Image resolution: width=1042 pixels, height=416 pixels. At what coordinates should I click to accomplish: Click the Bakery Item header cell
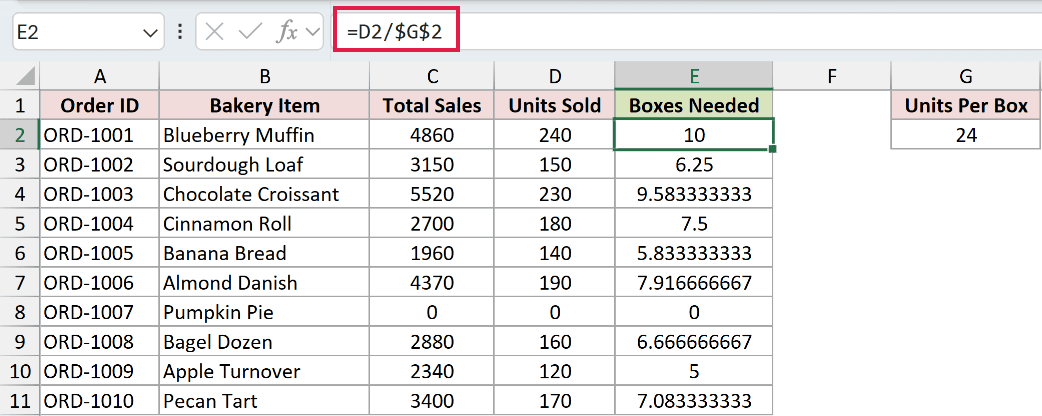(264, 105)
